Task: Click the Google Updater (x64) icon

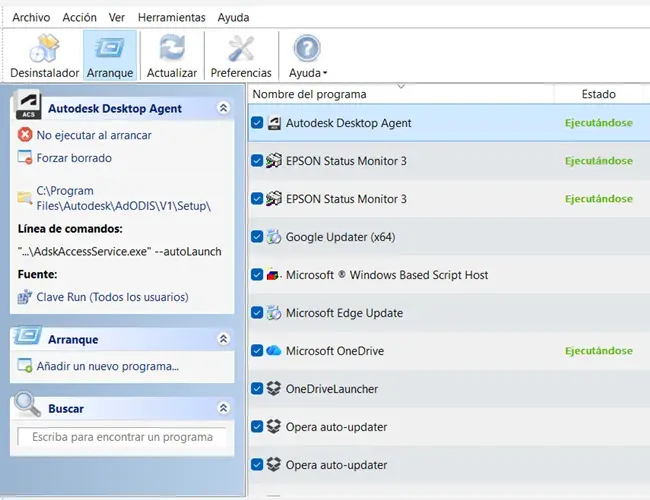Action: coord(274,237)
